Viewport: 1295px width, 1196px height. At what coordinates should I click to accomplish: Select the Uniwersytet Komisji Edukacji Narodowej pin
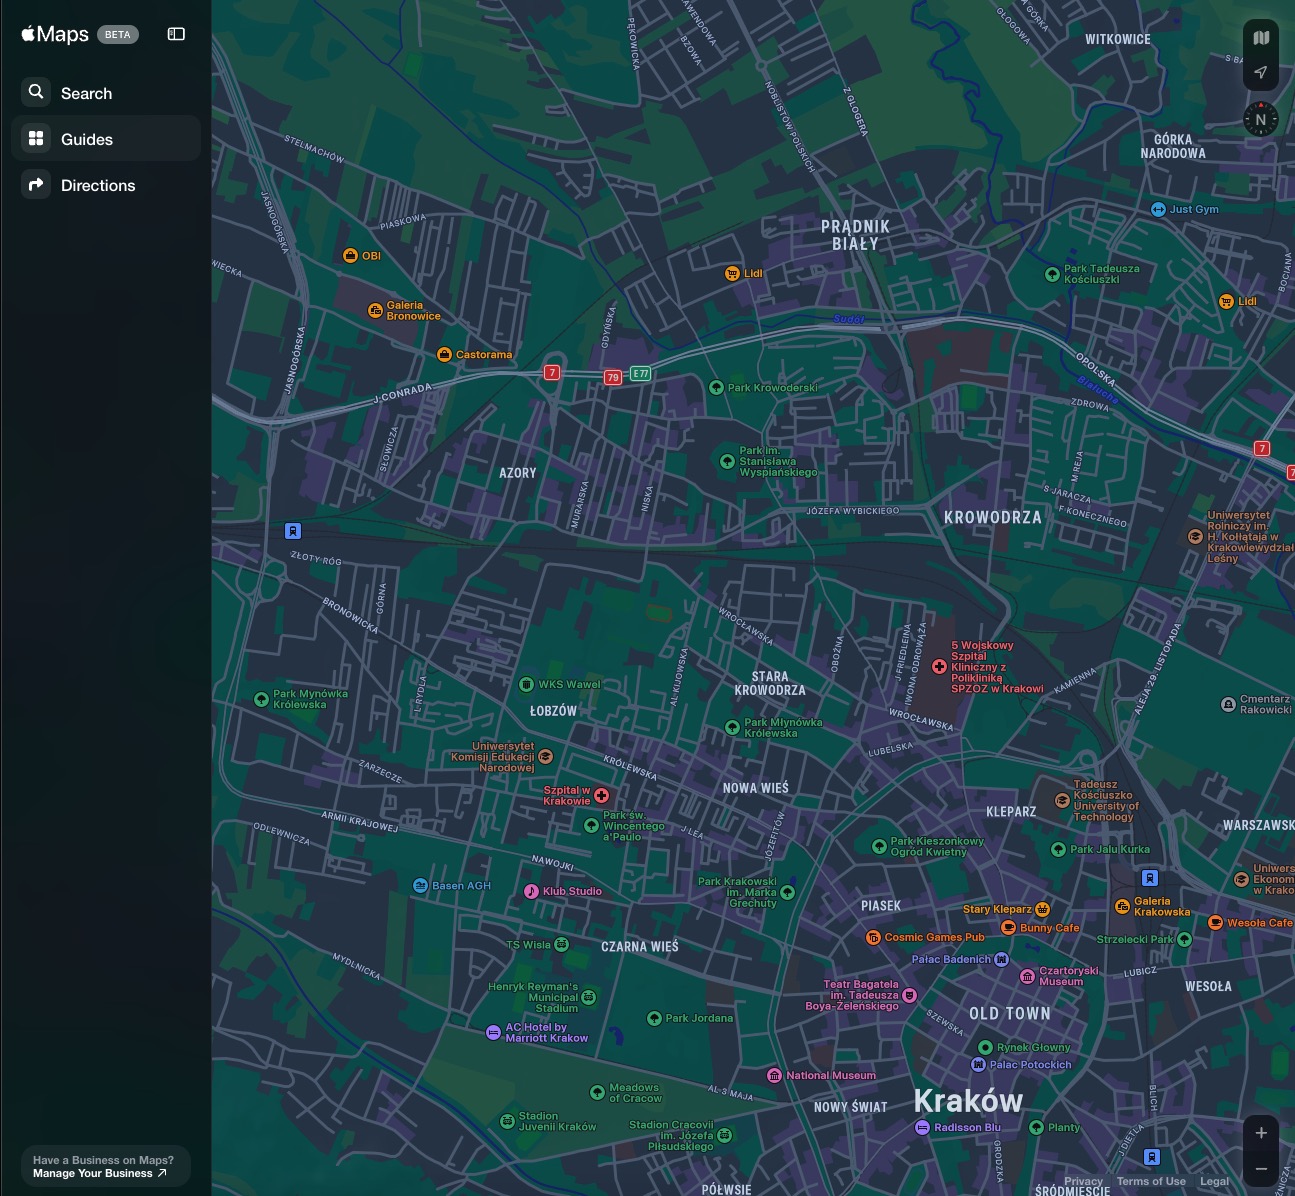pos(546,756)
